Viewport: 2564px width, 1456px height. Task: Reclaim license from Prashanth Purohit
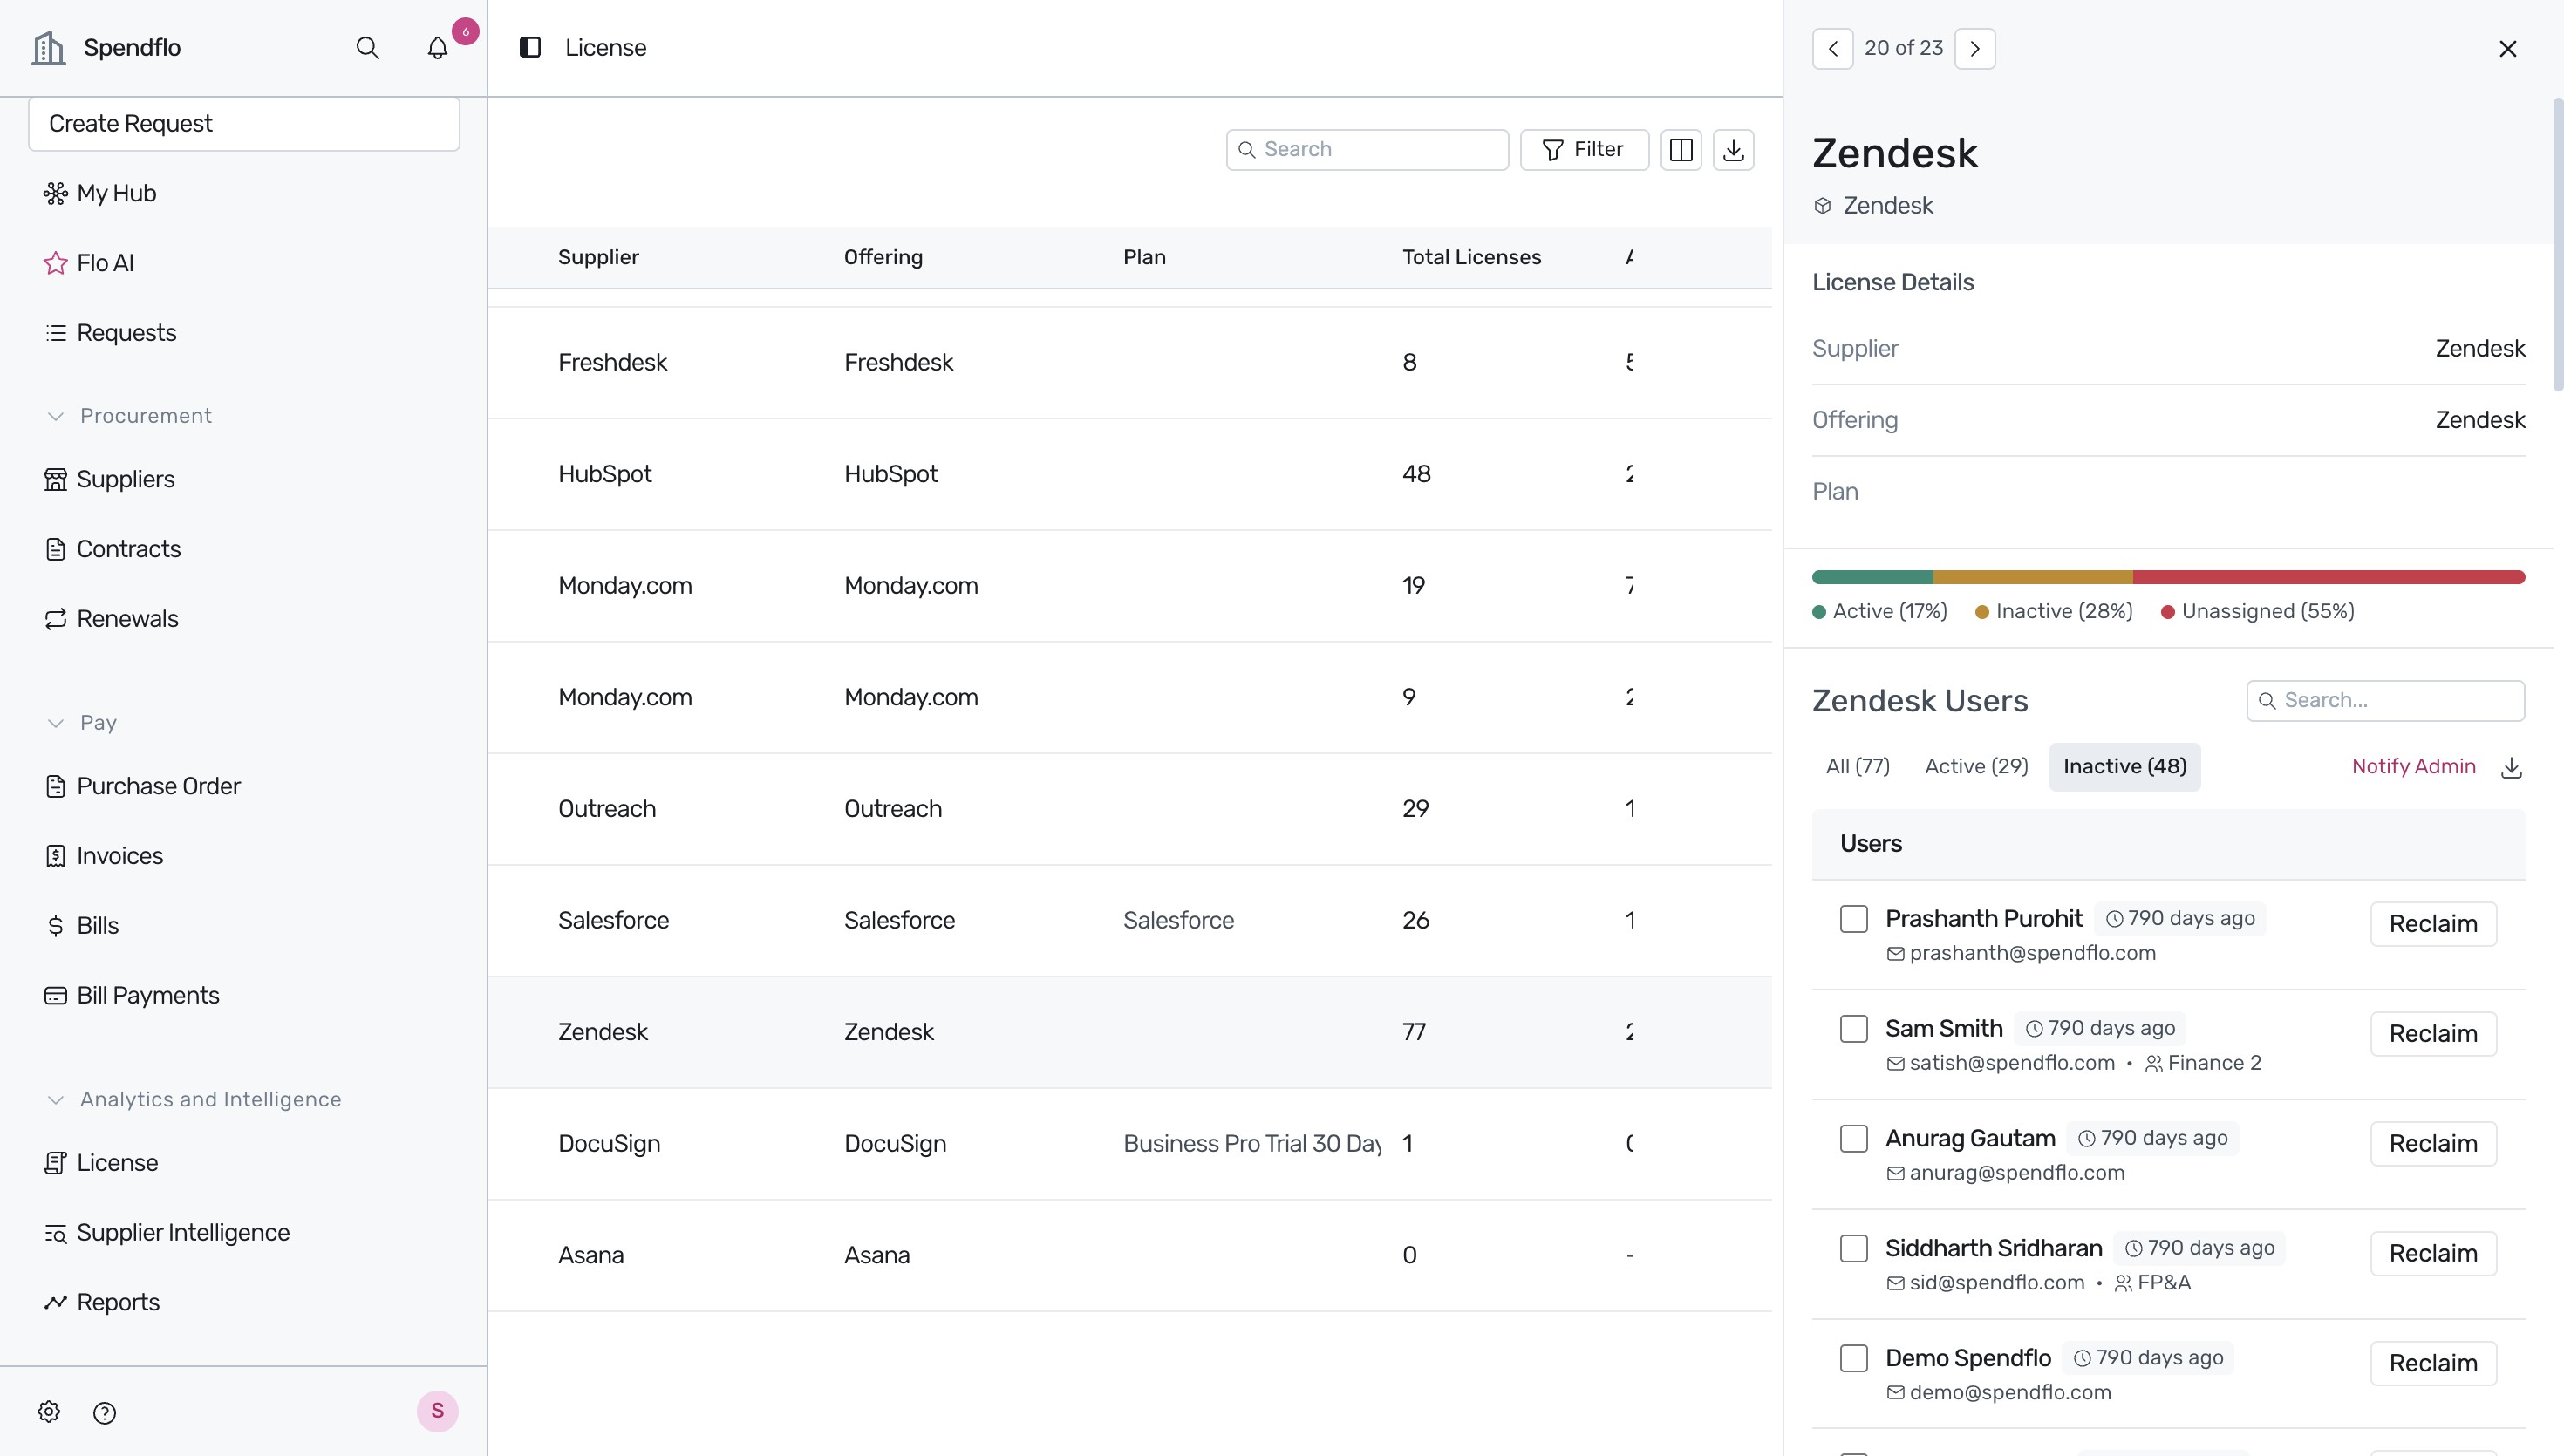(x=2432, y=924)
